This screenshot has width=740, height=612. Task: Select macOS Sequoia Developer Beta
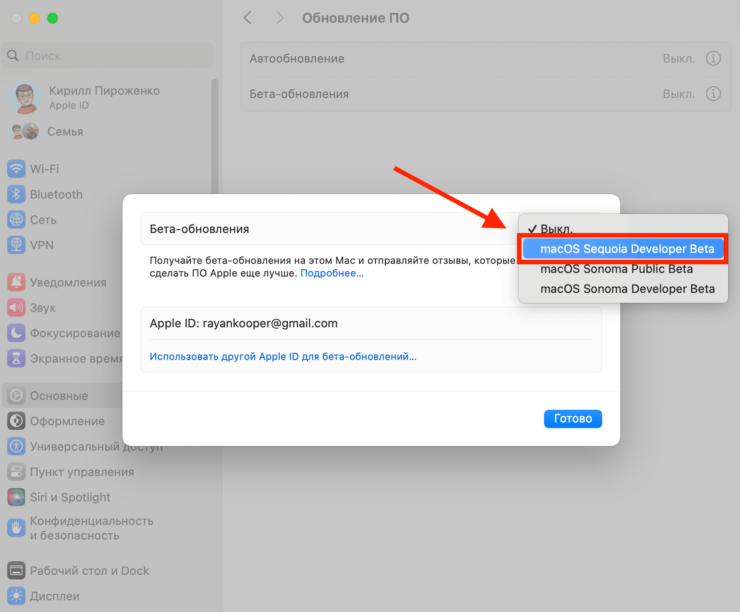point(623,249)
